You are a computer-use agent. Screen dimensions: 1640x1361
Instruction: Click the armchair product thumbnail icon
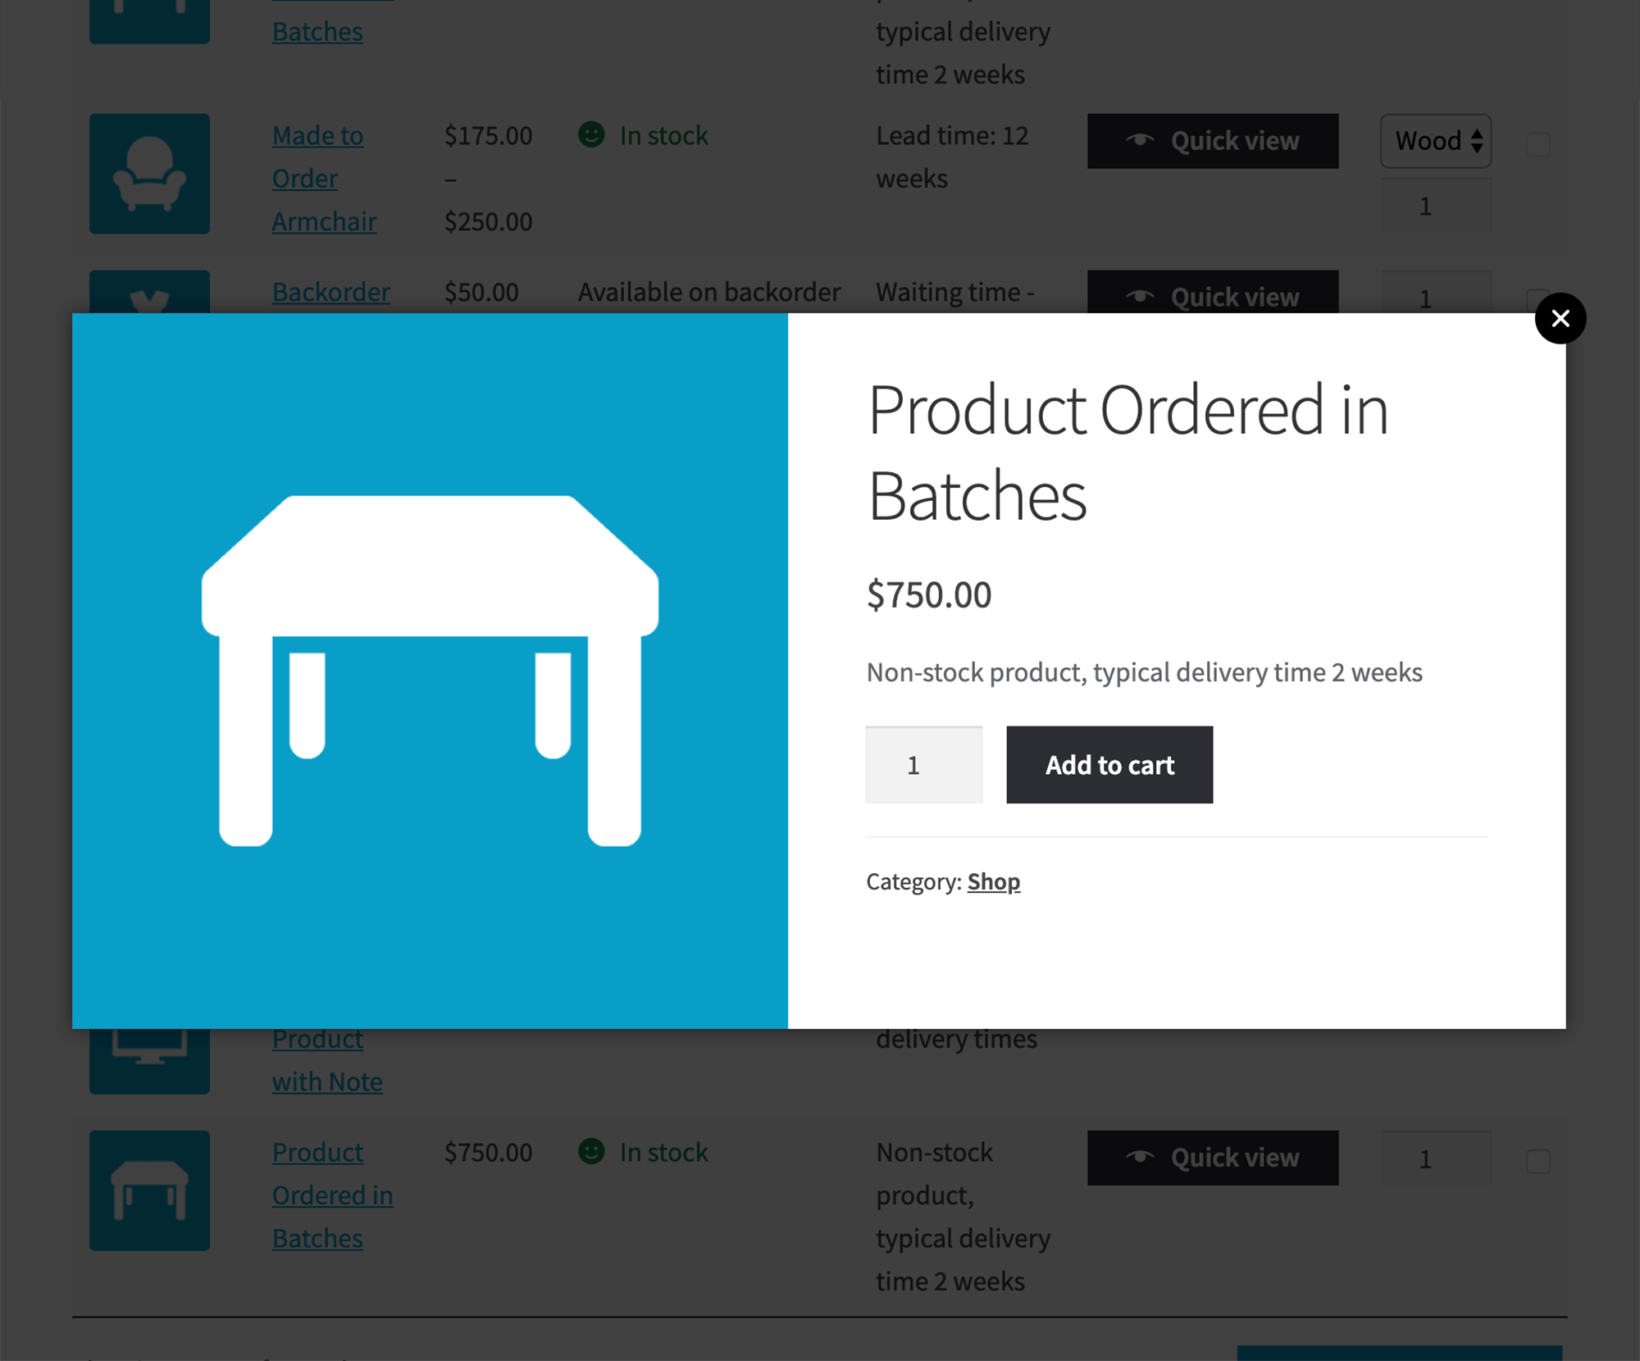149,174
